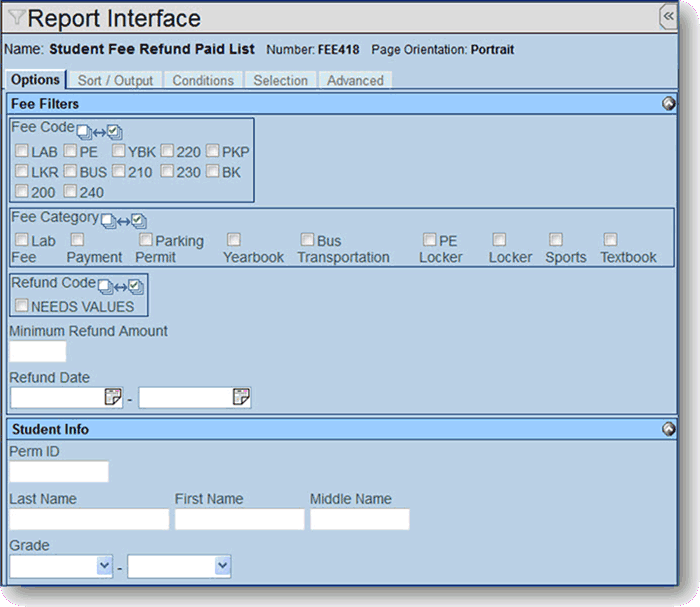Enable the BUS fee code checkbox

coord(70,171)
